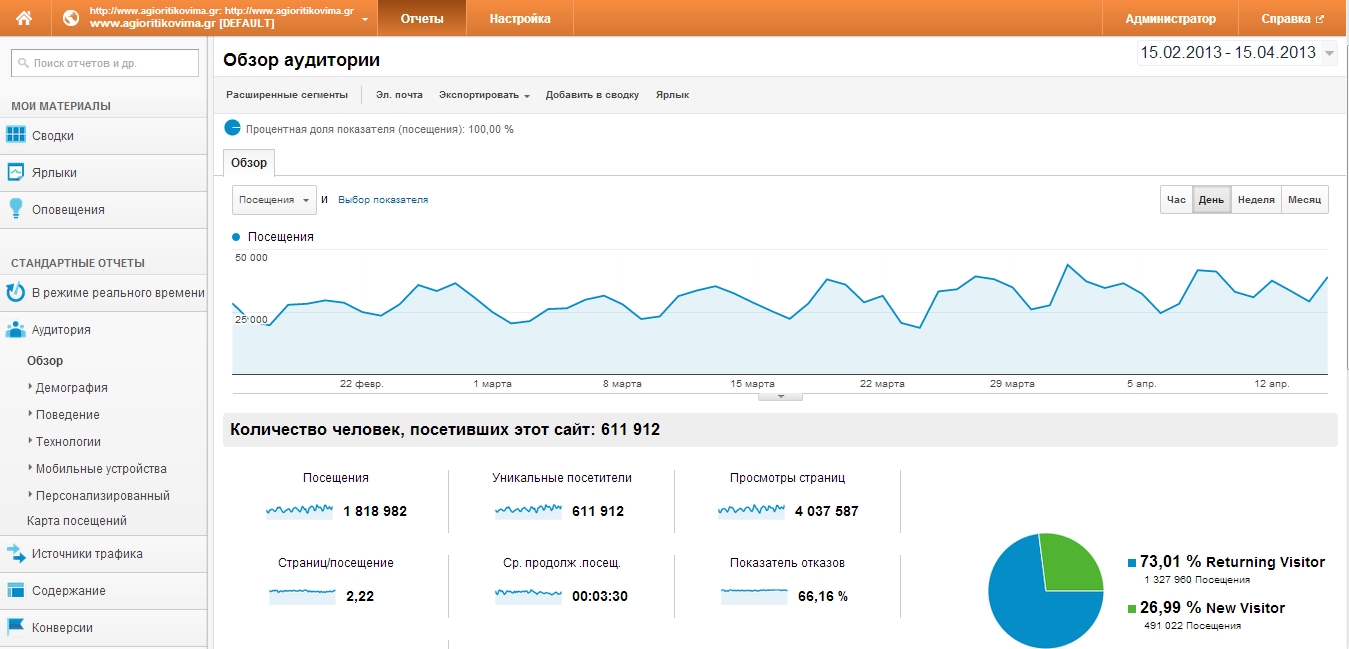Click the real-time clock icon
1349x649 pixels.
point(16,292)
